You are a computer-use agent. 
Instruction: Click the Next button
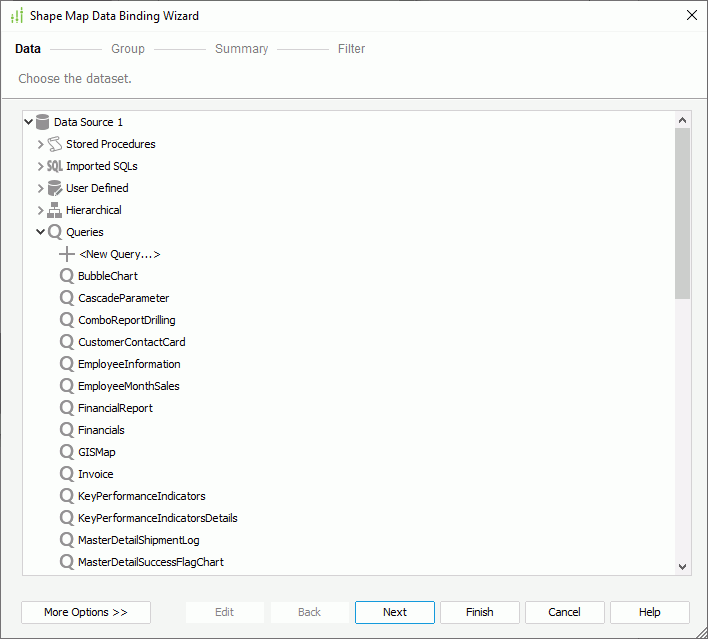click(395, 612)
